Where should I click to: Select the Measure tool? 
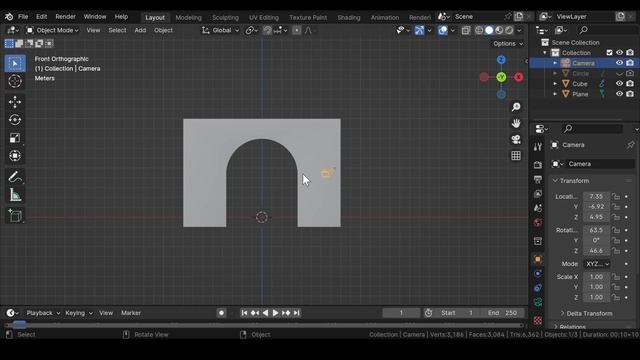tap(15, 195)
